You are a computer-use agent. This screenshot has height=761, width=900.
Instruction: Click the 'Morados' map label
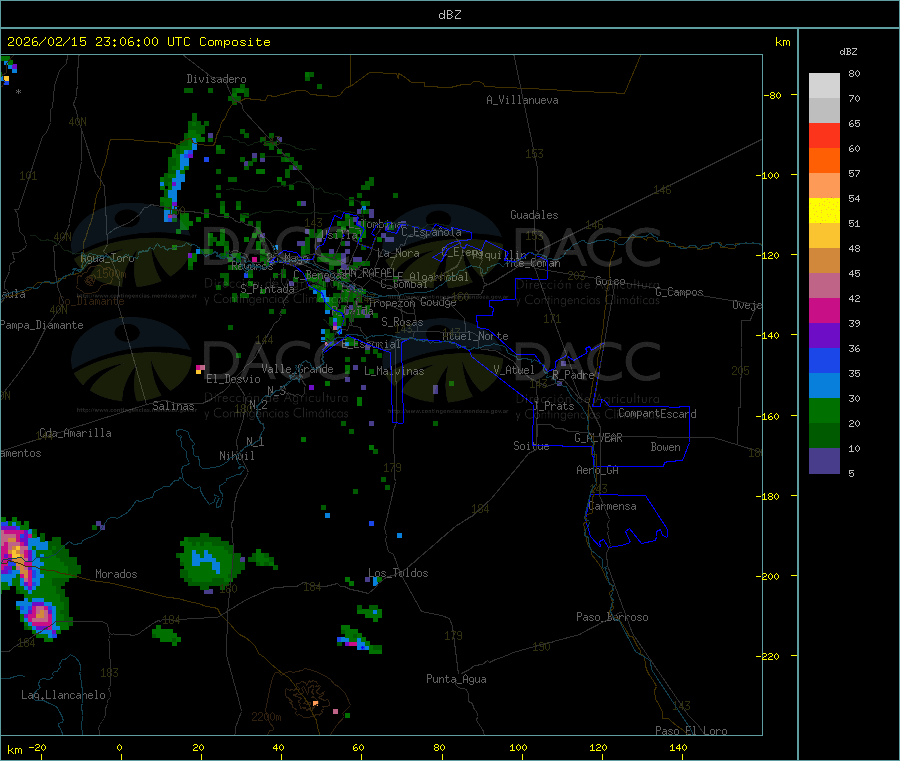tap(116, 574)
